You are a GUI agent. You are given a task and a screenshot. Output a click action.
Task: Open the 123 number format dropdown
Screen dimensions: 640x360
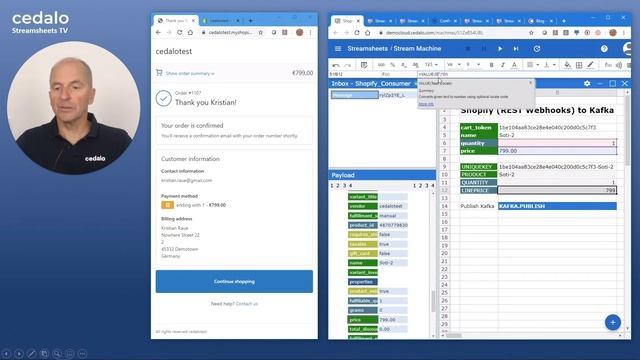click(x=431, y=65)
